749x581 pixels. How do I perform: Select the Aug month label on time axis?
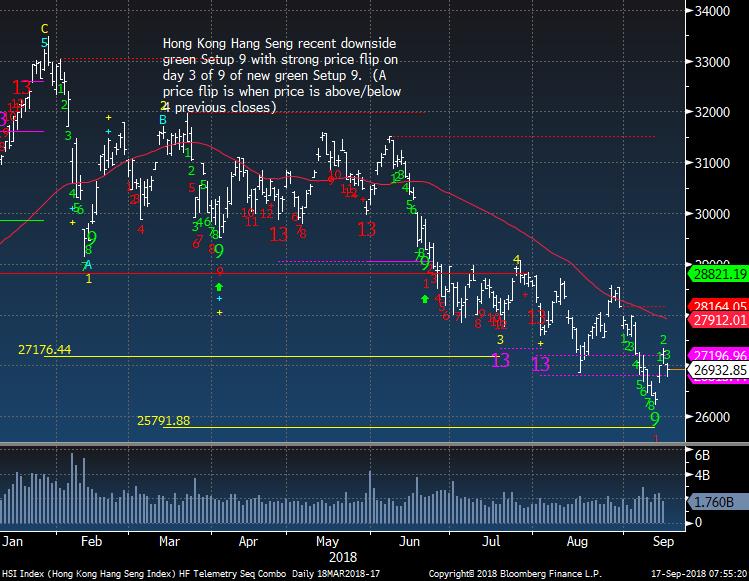click(x=577, y=541)
